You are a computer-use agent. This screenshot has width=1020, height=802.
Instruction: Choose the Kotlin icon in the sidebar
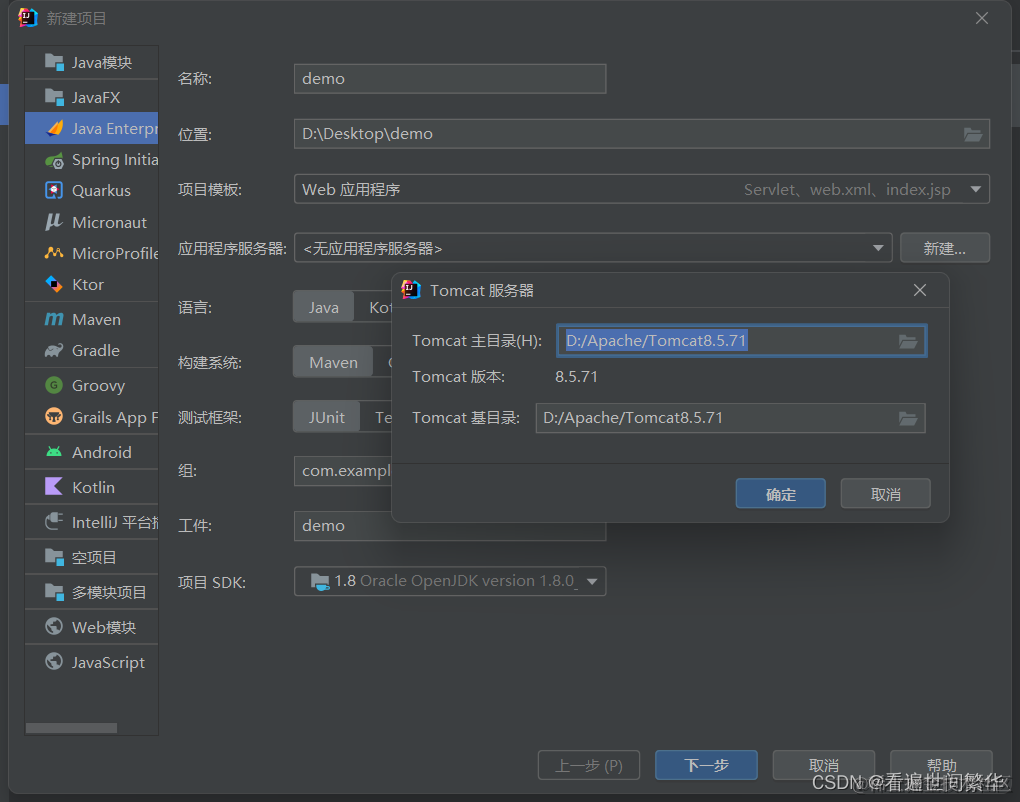click(x=54, y=487)
